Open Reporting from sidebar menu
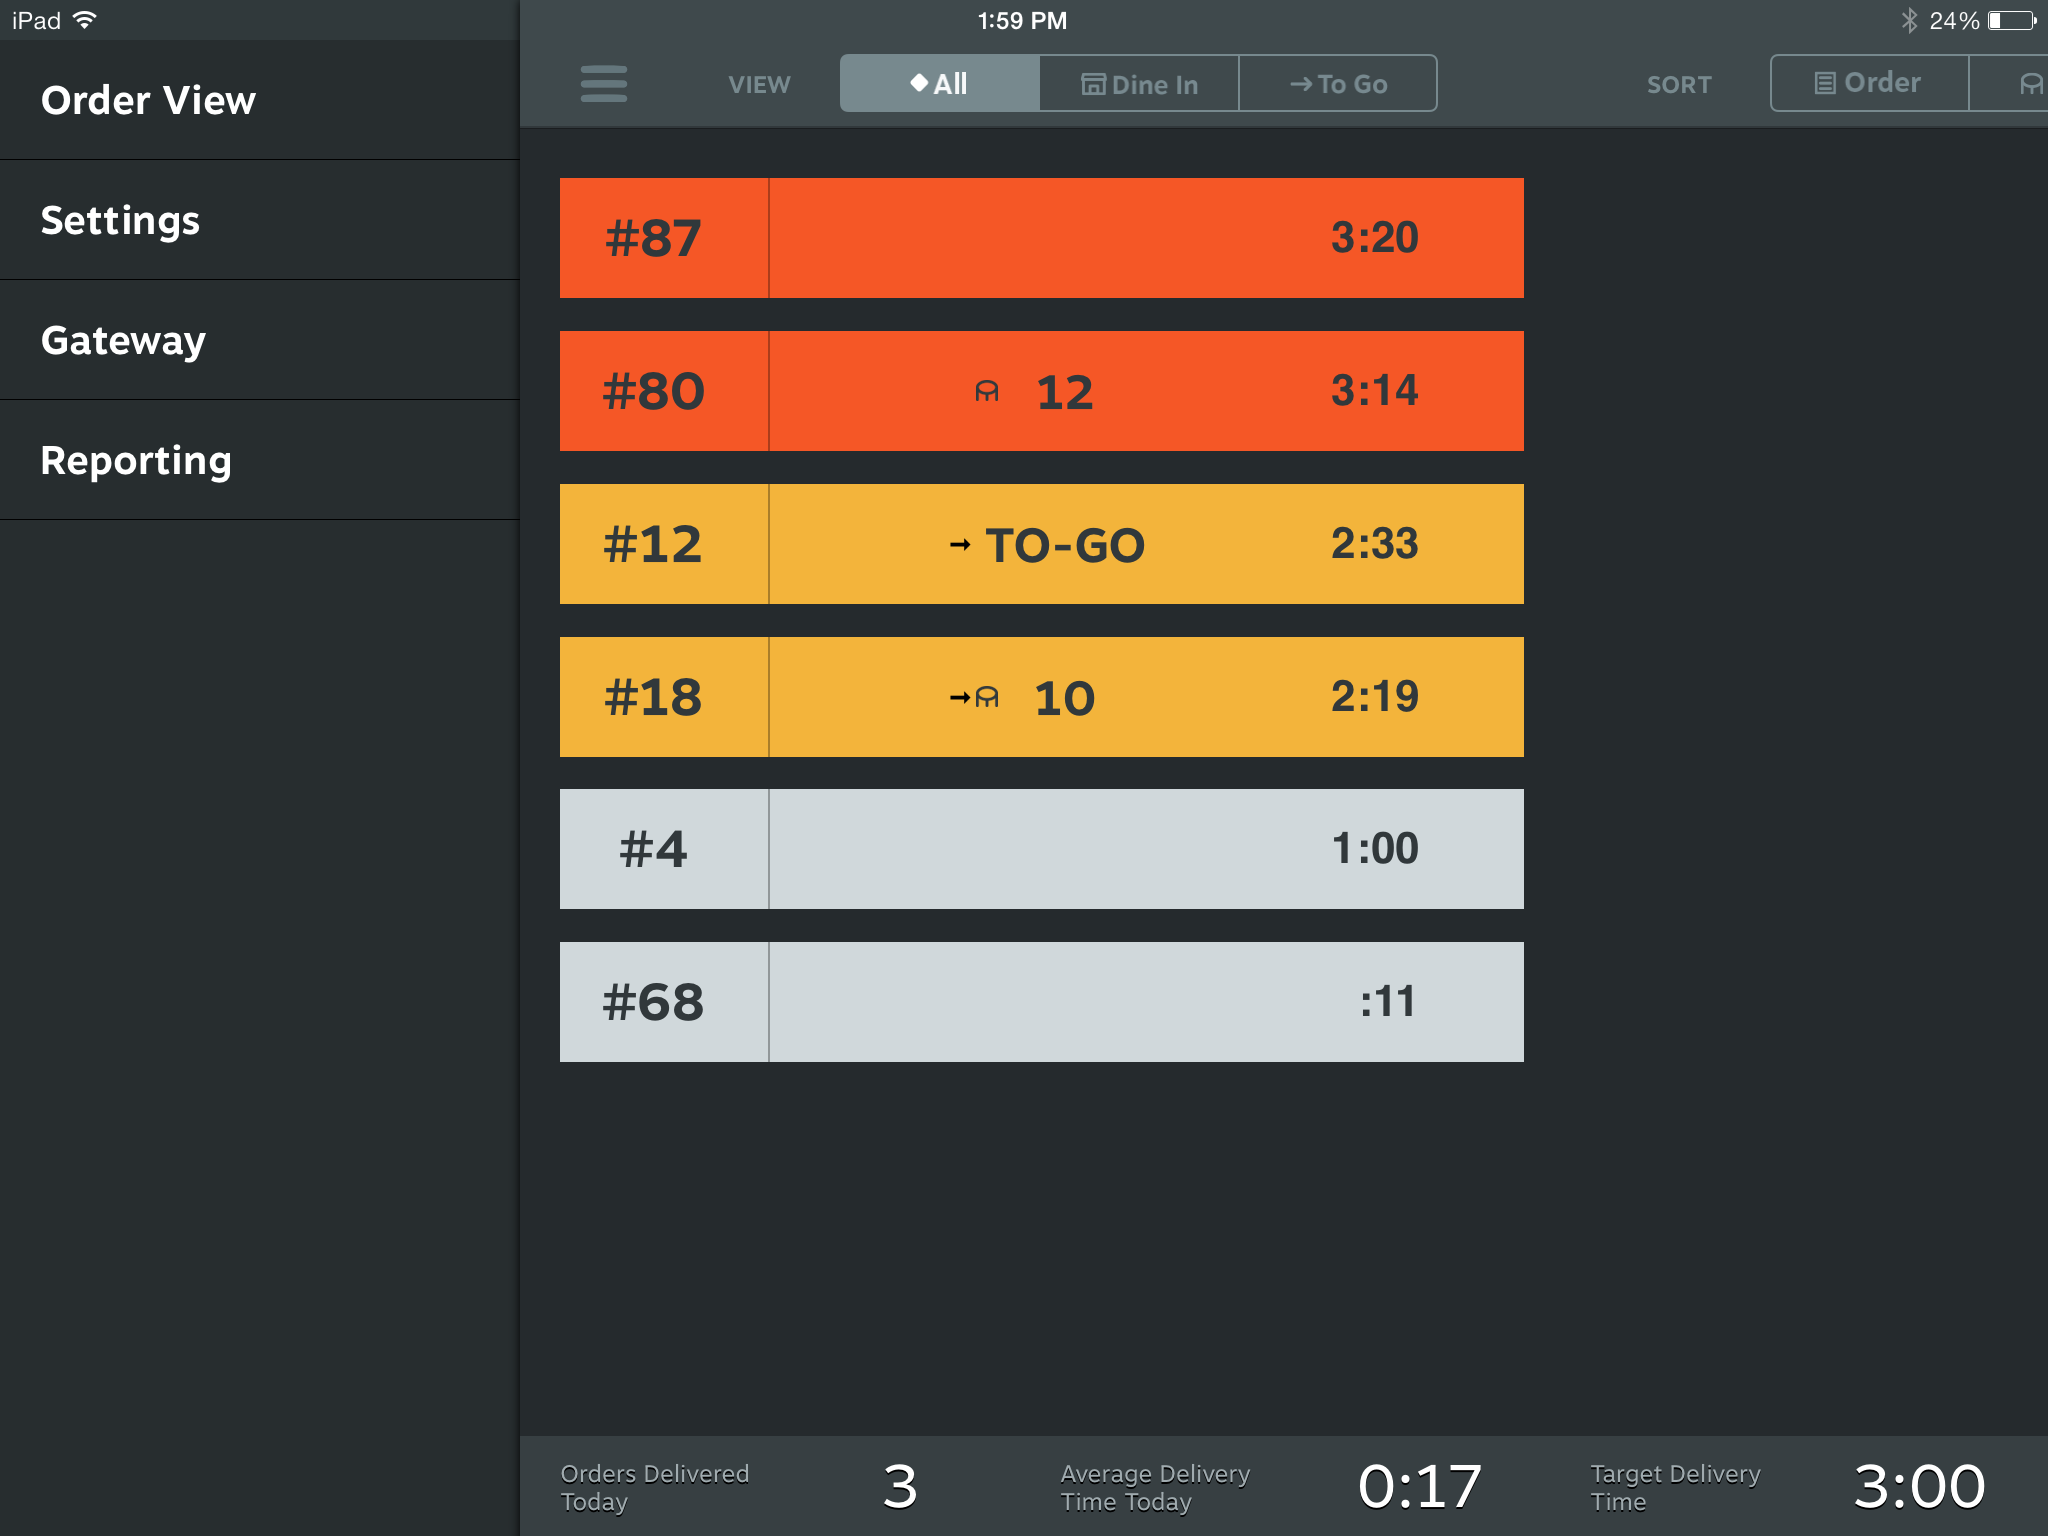 pos(136,460)
